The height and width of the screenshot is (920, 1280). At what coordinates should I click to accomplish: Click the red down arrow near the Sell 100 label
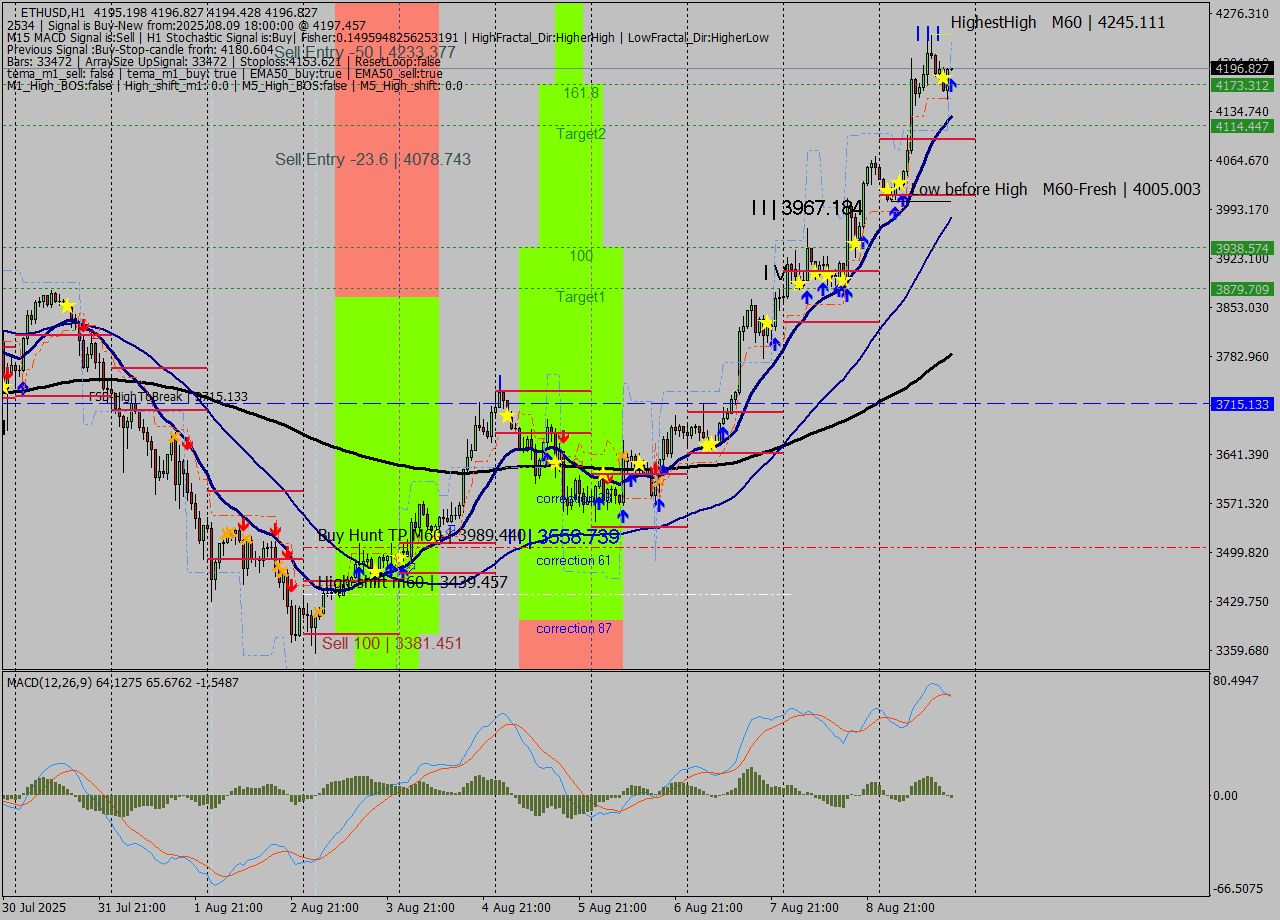(x=292, y=585)
